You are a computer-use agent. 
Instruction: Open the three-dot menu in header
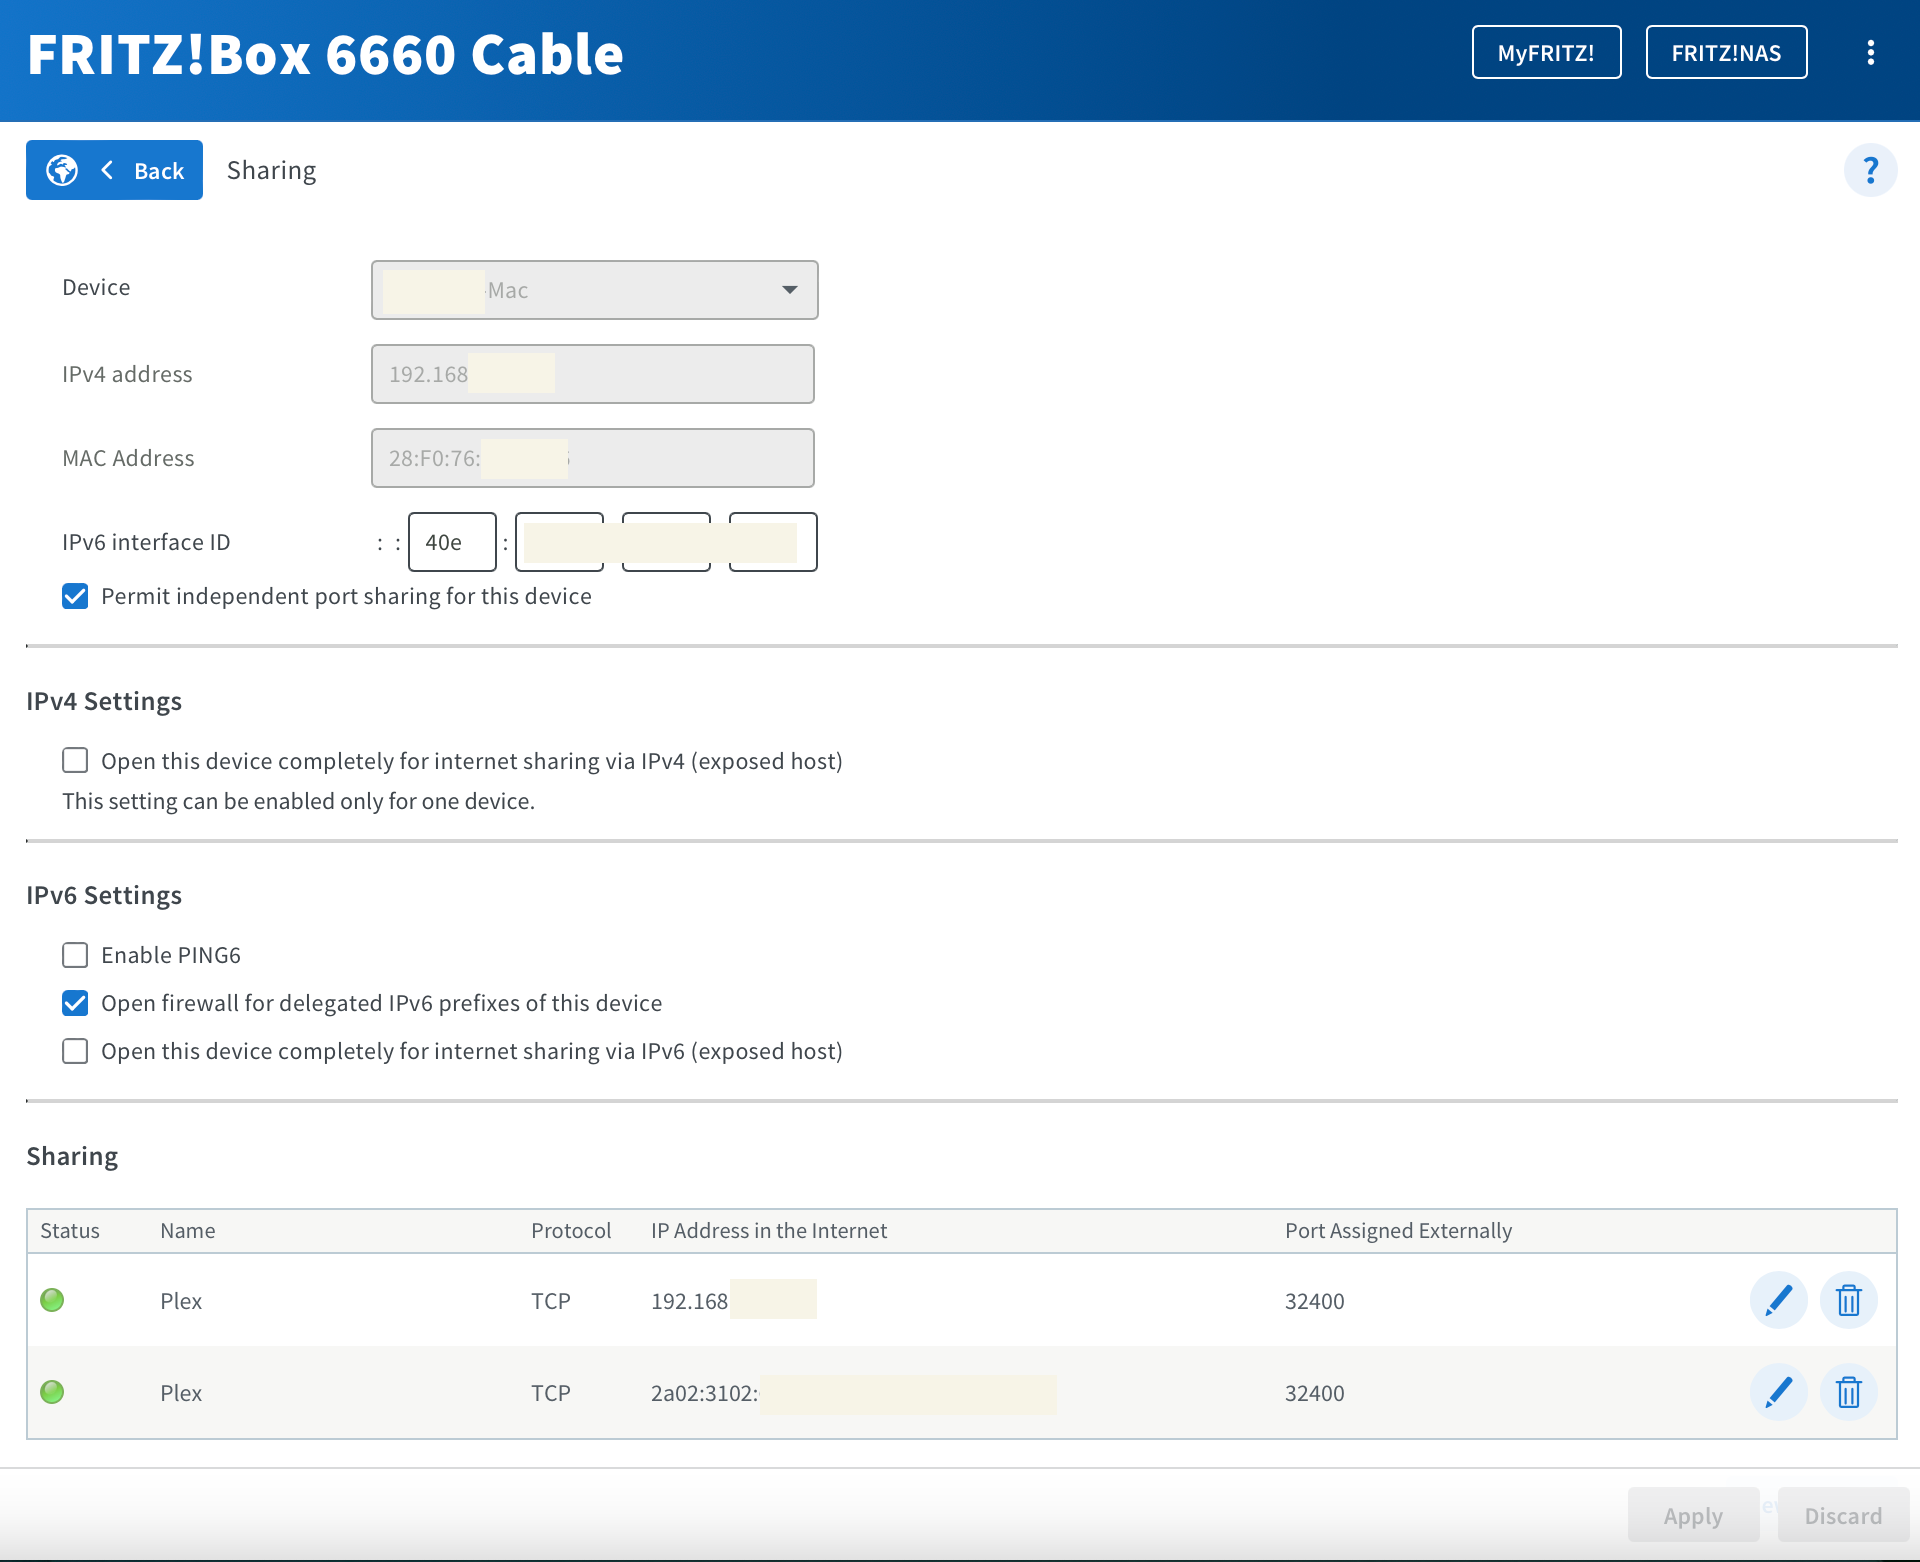[1870, 53]
